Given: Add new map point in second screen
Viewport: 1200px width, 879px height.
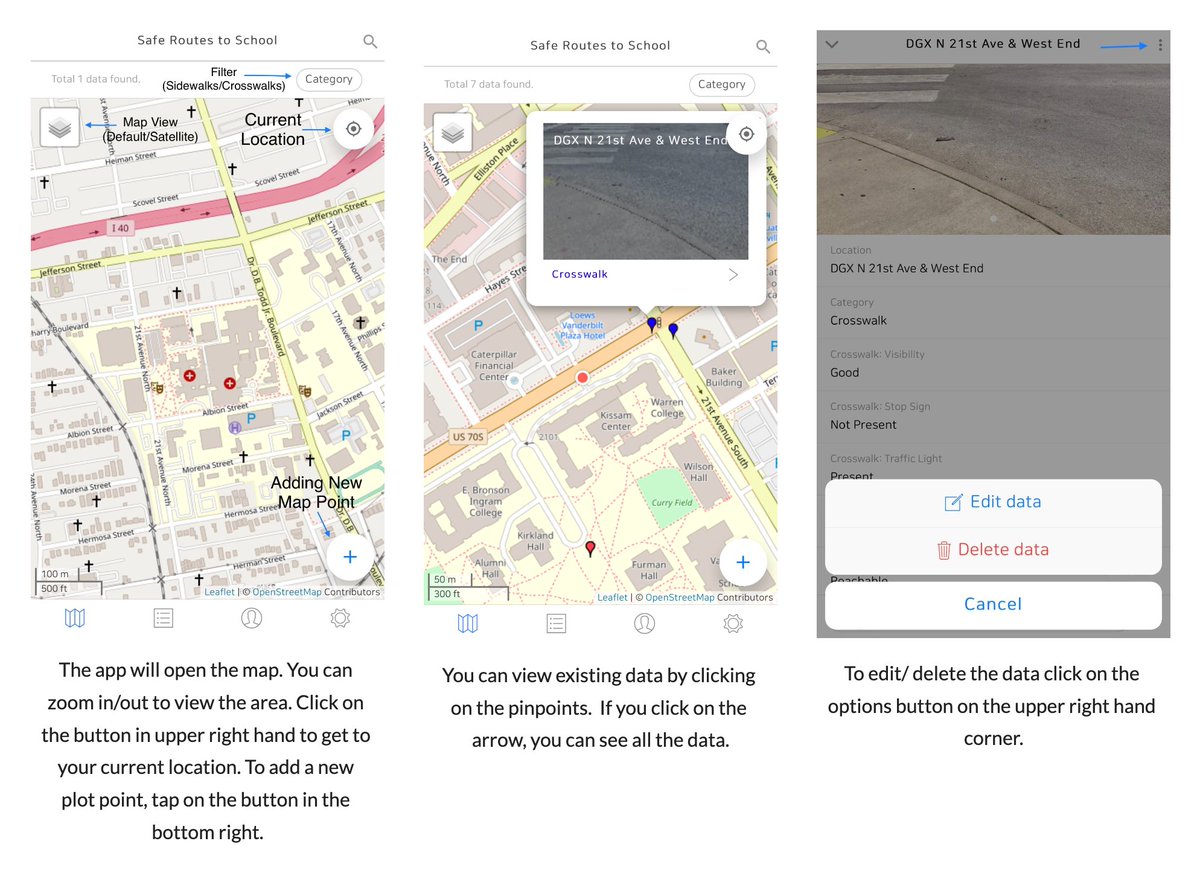Looking at the screenshot, I should 743,563.
